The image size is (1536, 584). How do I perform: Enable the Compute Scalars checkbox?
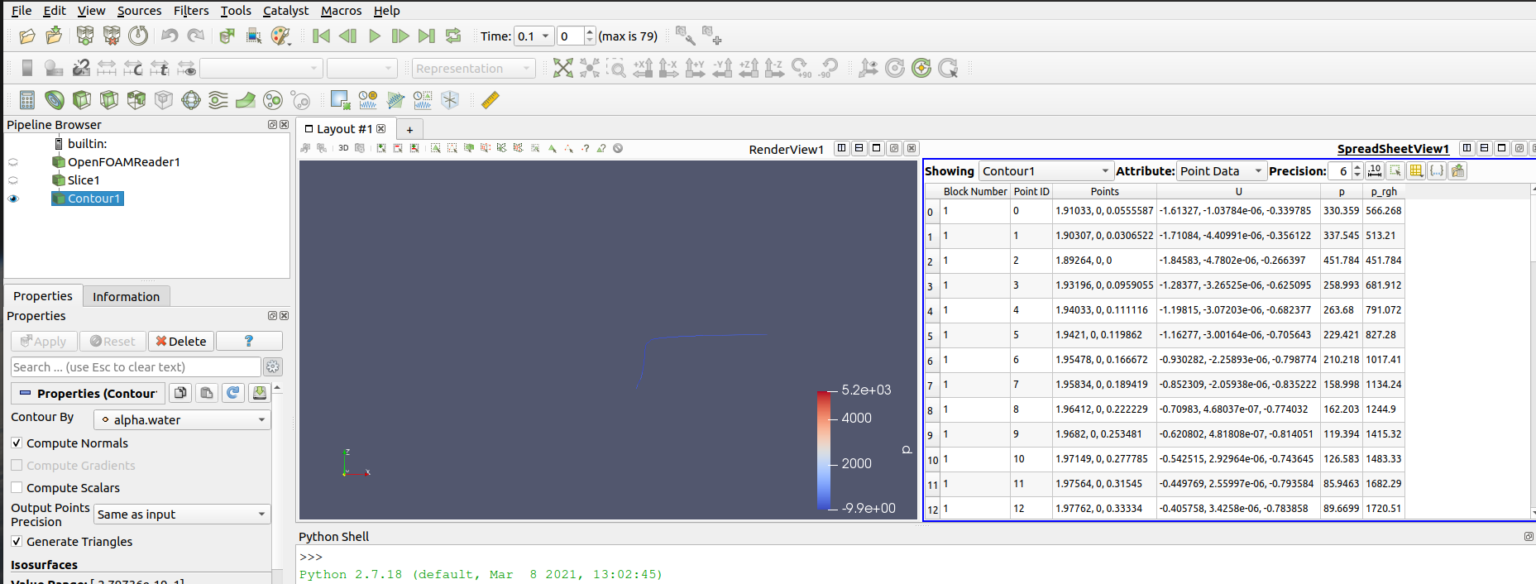[x=17, y=488]
